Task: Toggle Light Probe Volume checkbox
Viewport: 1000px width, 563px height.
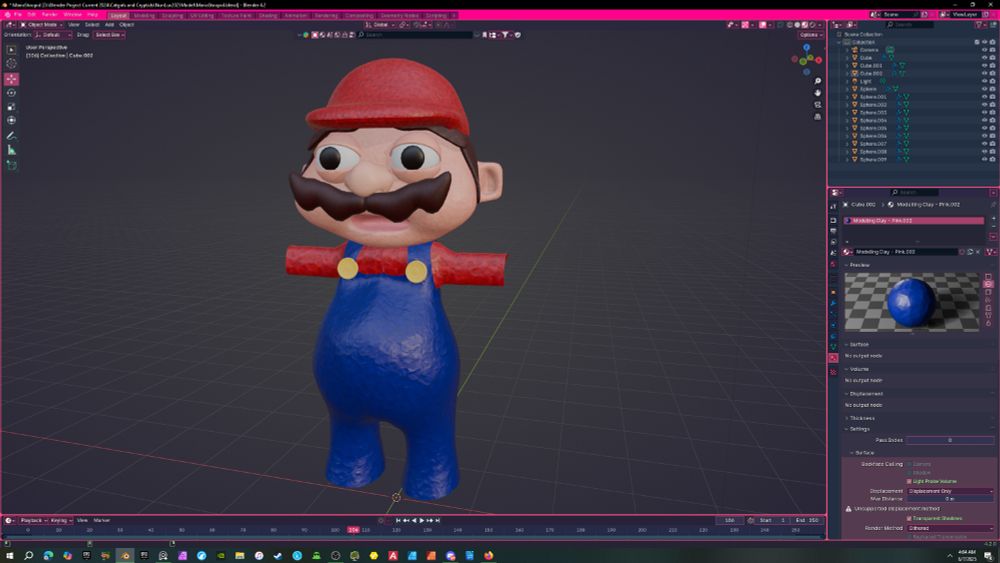Action: (909, 481)
